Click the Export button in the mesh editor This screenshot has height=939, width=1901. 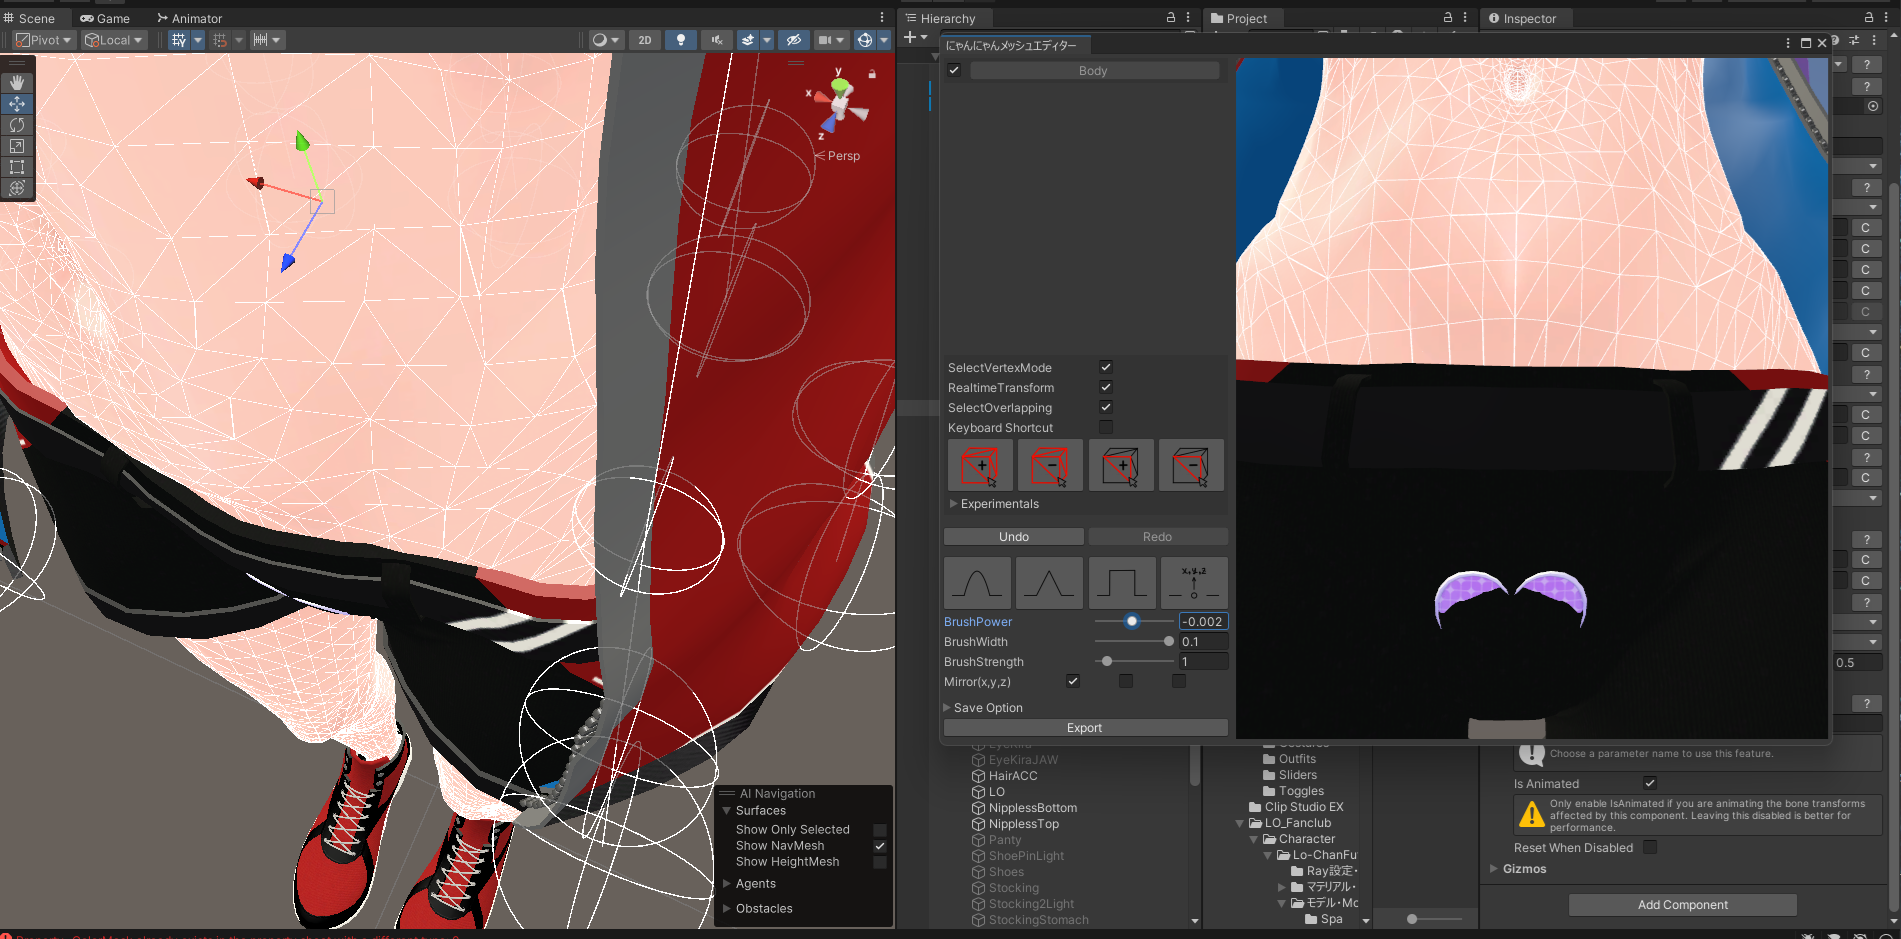(x=1085, y=727)
